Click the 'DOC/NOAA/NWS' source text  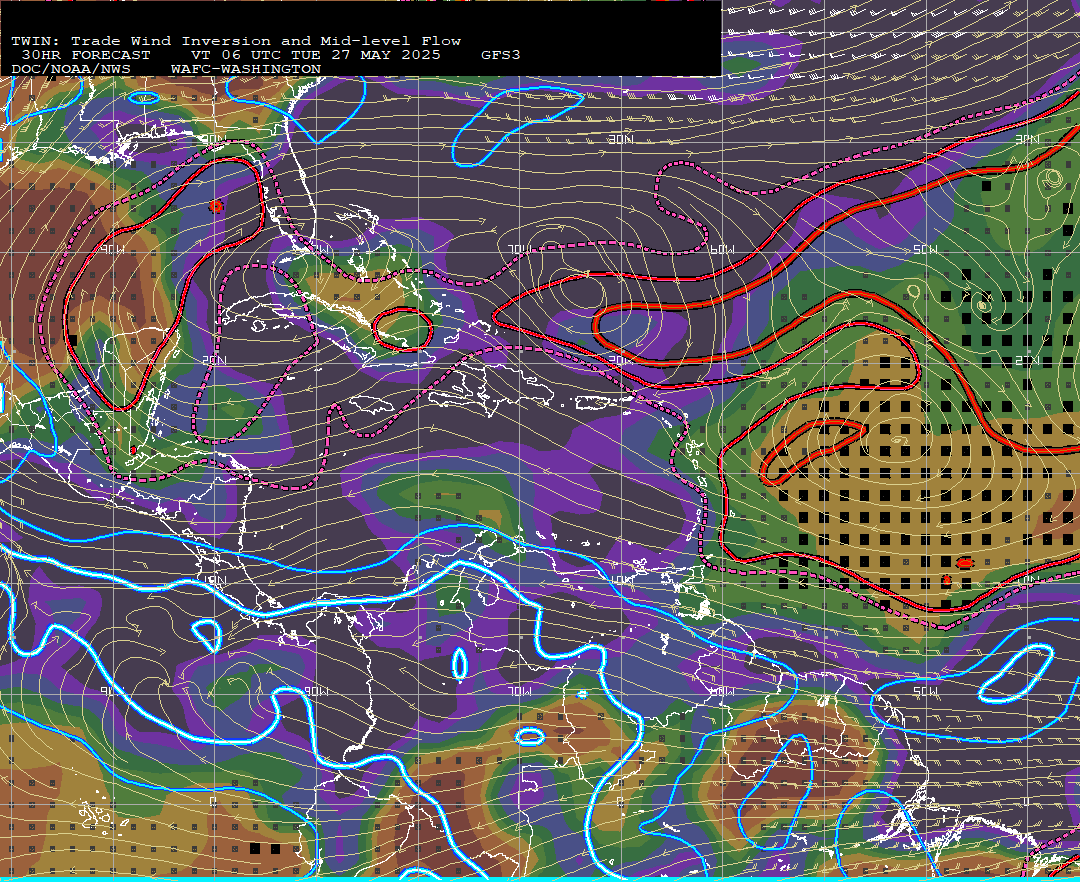[71, 70]
